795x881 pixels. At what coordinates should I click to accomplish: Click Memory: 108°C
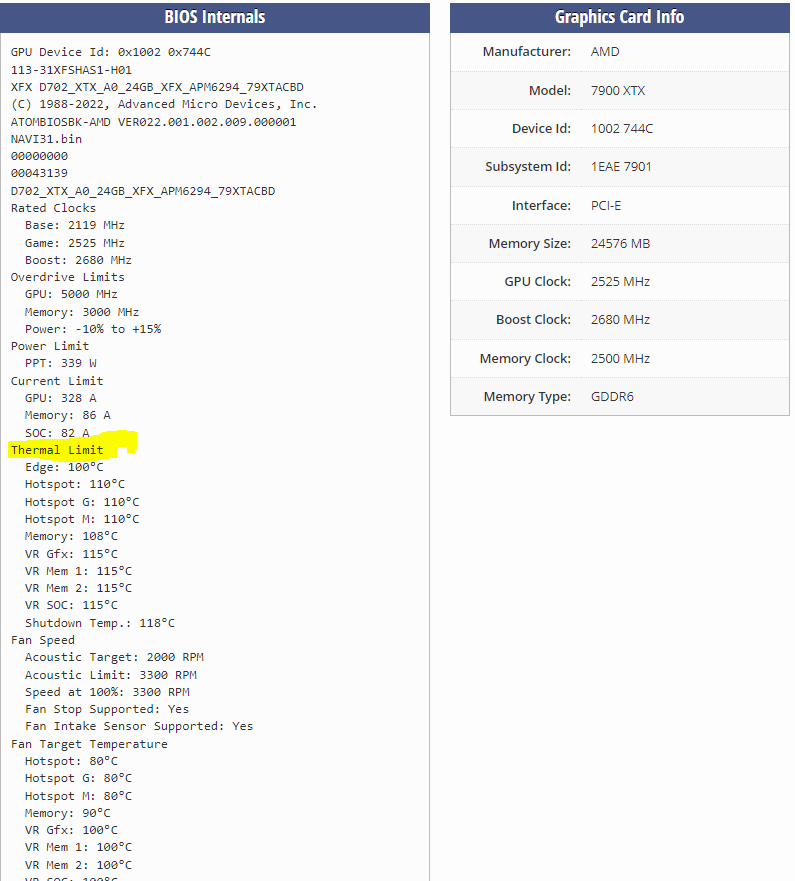pyautogui.click(x=71, y=537)
